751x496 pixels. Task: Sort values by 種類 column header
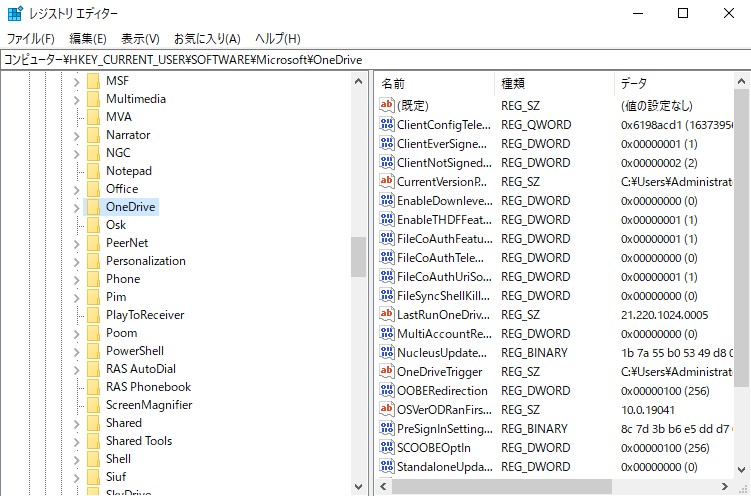click(x=554, y=84)
